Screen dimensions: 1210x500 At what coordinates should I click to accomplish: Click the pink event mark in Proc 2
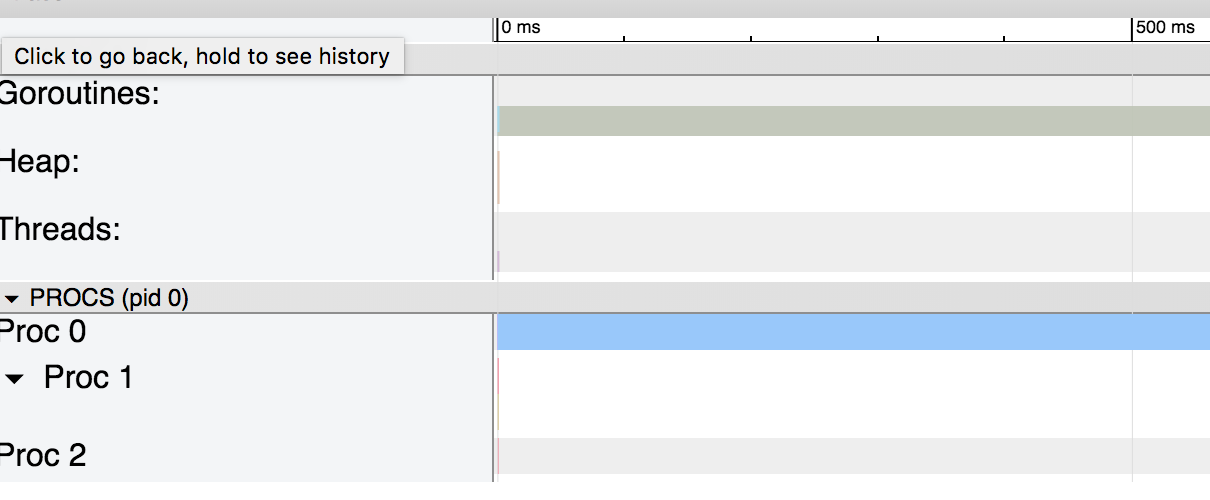(498, 456)
